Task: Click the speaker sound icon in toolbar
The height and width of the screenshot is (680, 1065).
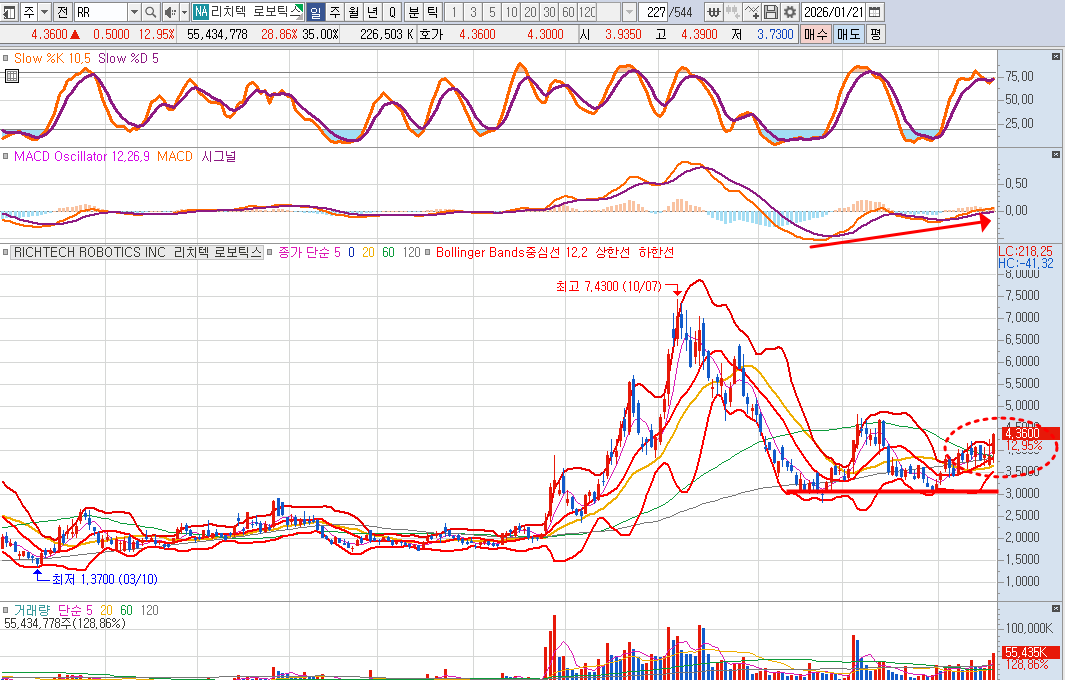Action: [x=169, y=12]
